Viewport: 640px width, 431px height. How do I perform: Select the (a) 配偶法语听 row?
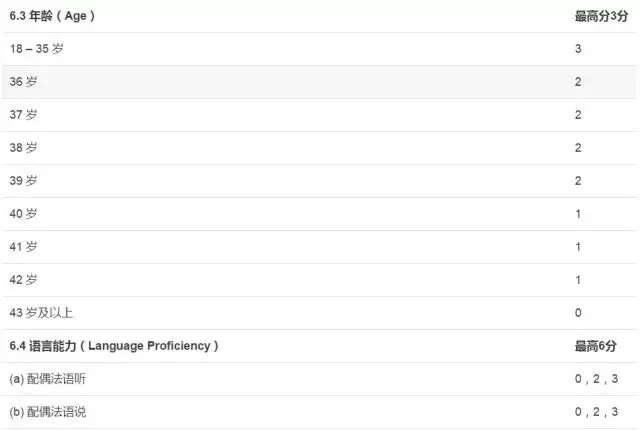click(x=320, y=379)
